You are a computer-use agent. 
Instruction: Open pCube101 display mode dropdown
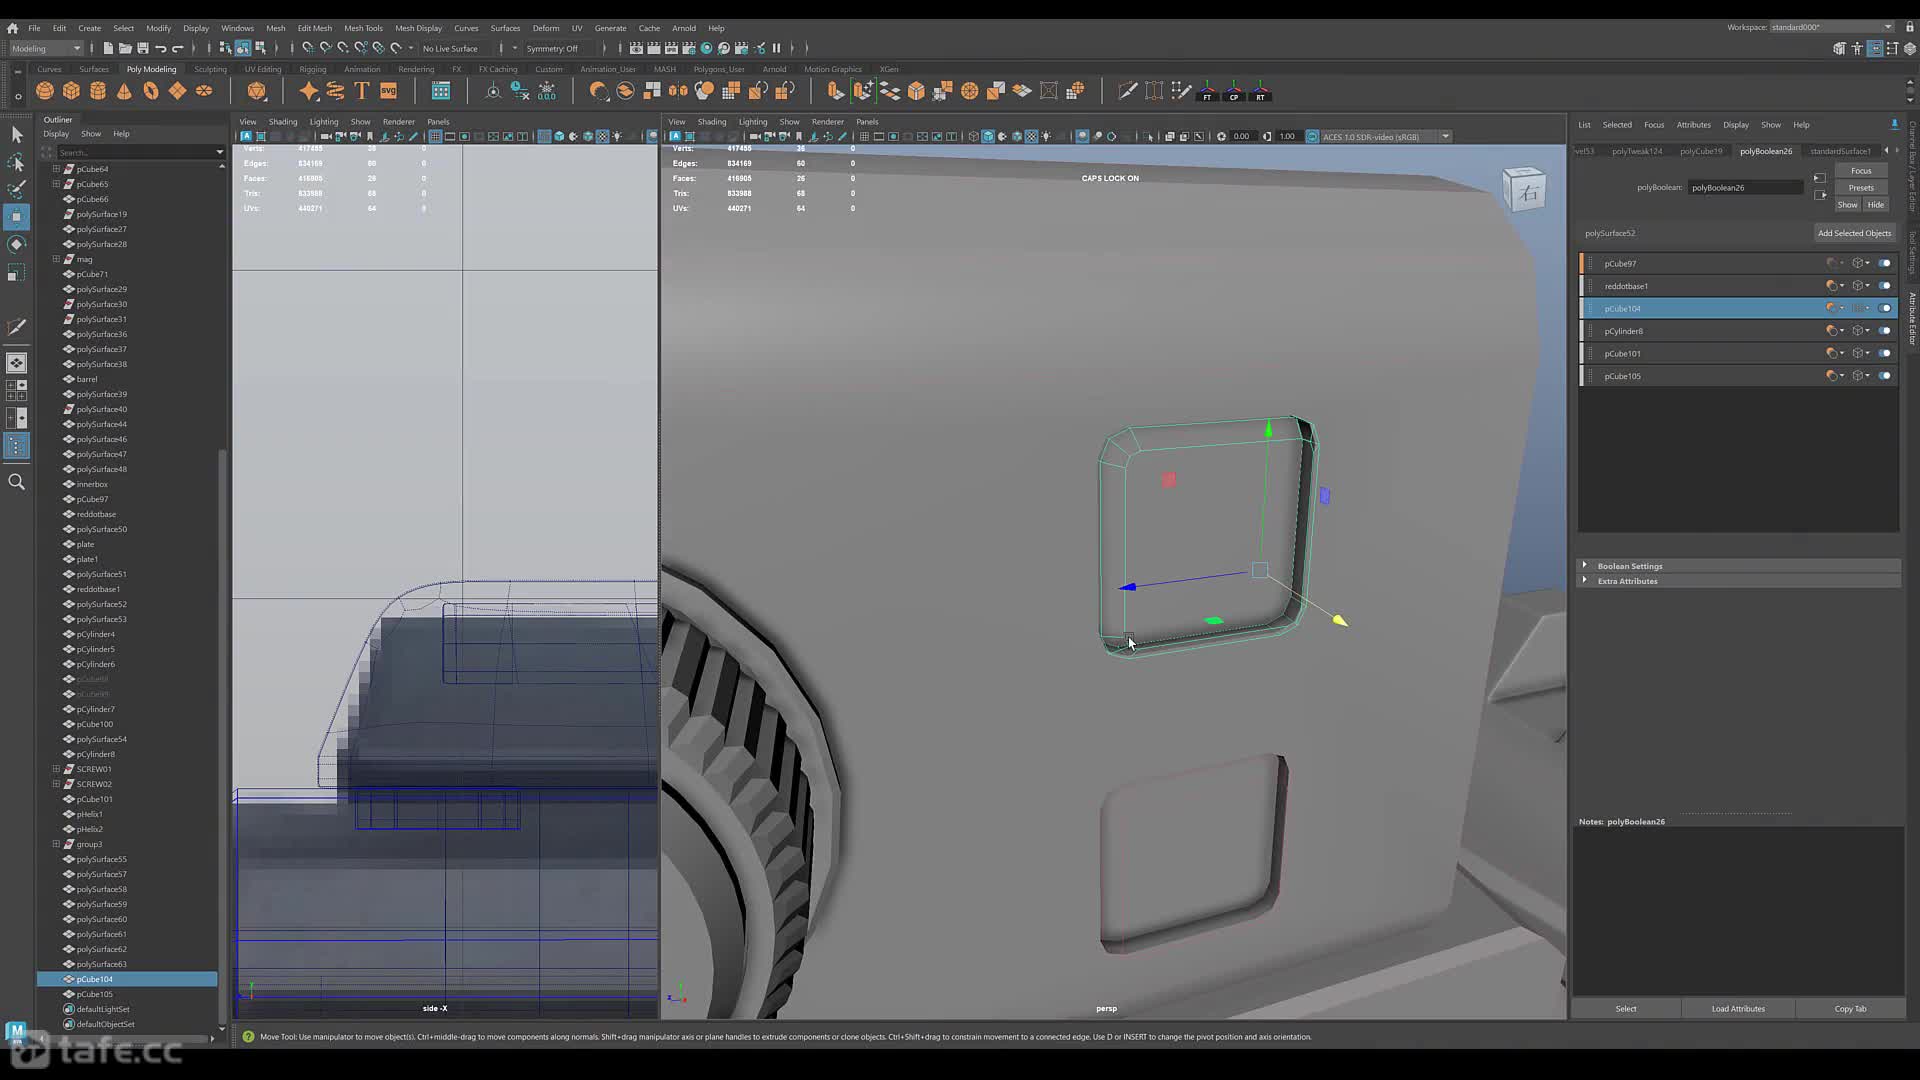[1861, 353]
